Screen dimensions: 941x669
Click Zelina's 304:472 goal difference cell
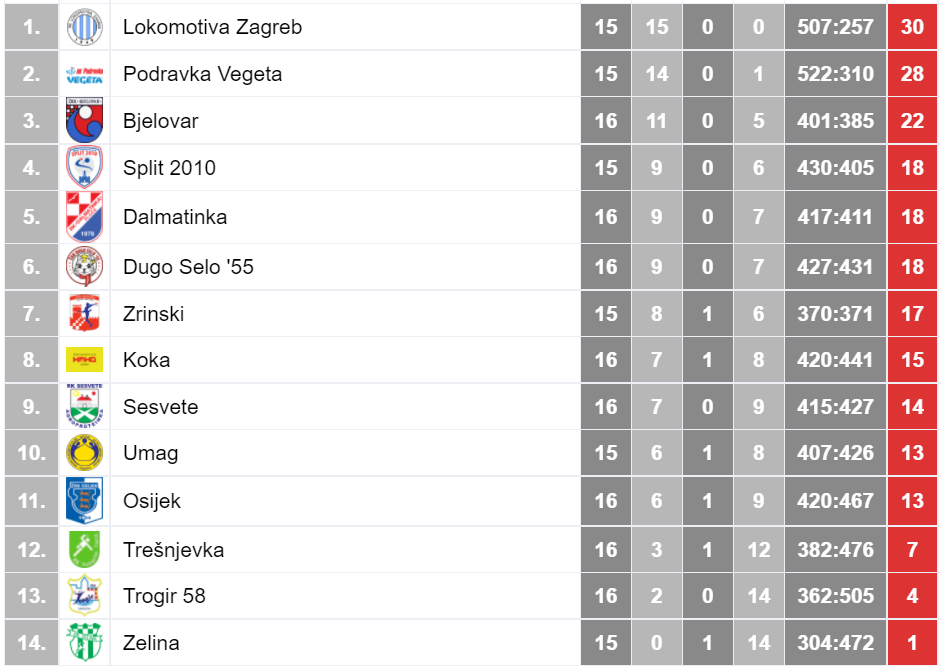tap(835, 643)
